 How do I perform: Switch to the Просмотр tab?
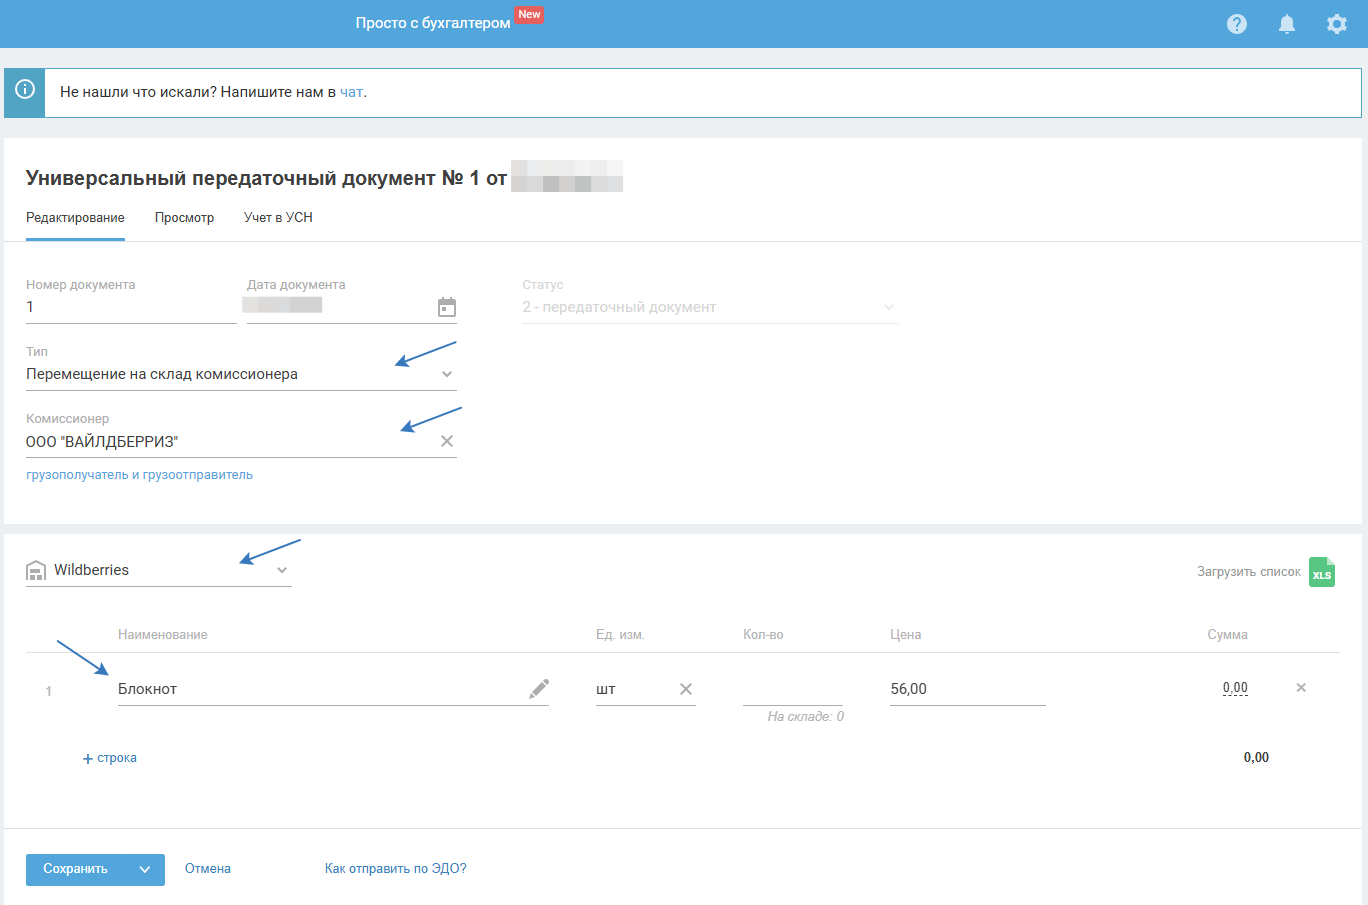click(x=184, y=218)
